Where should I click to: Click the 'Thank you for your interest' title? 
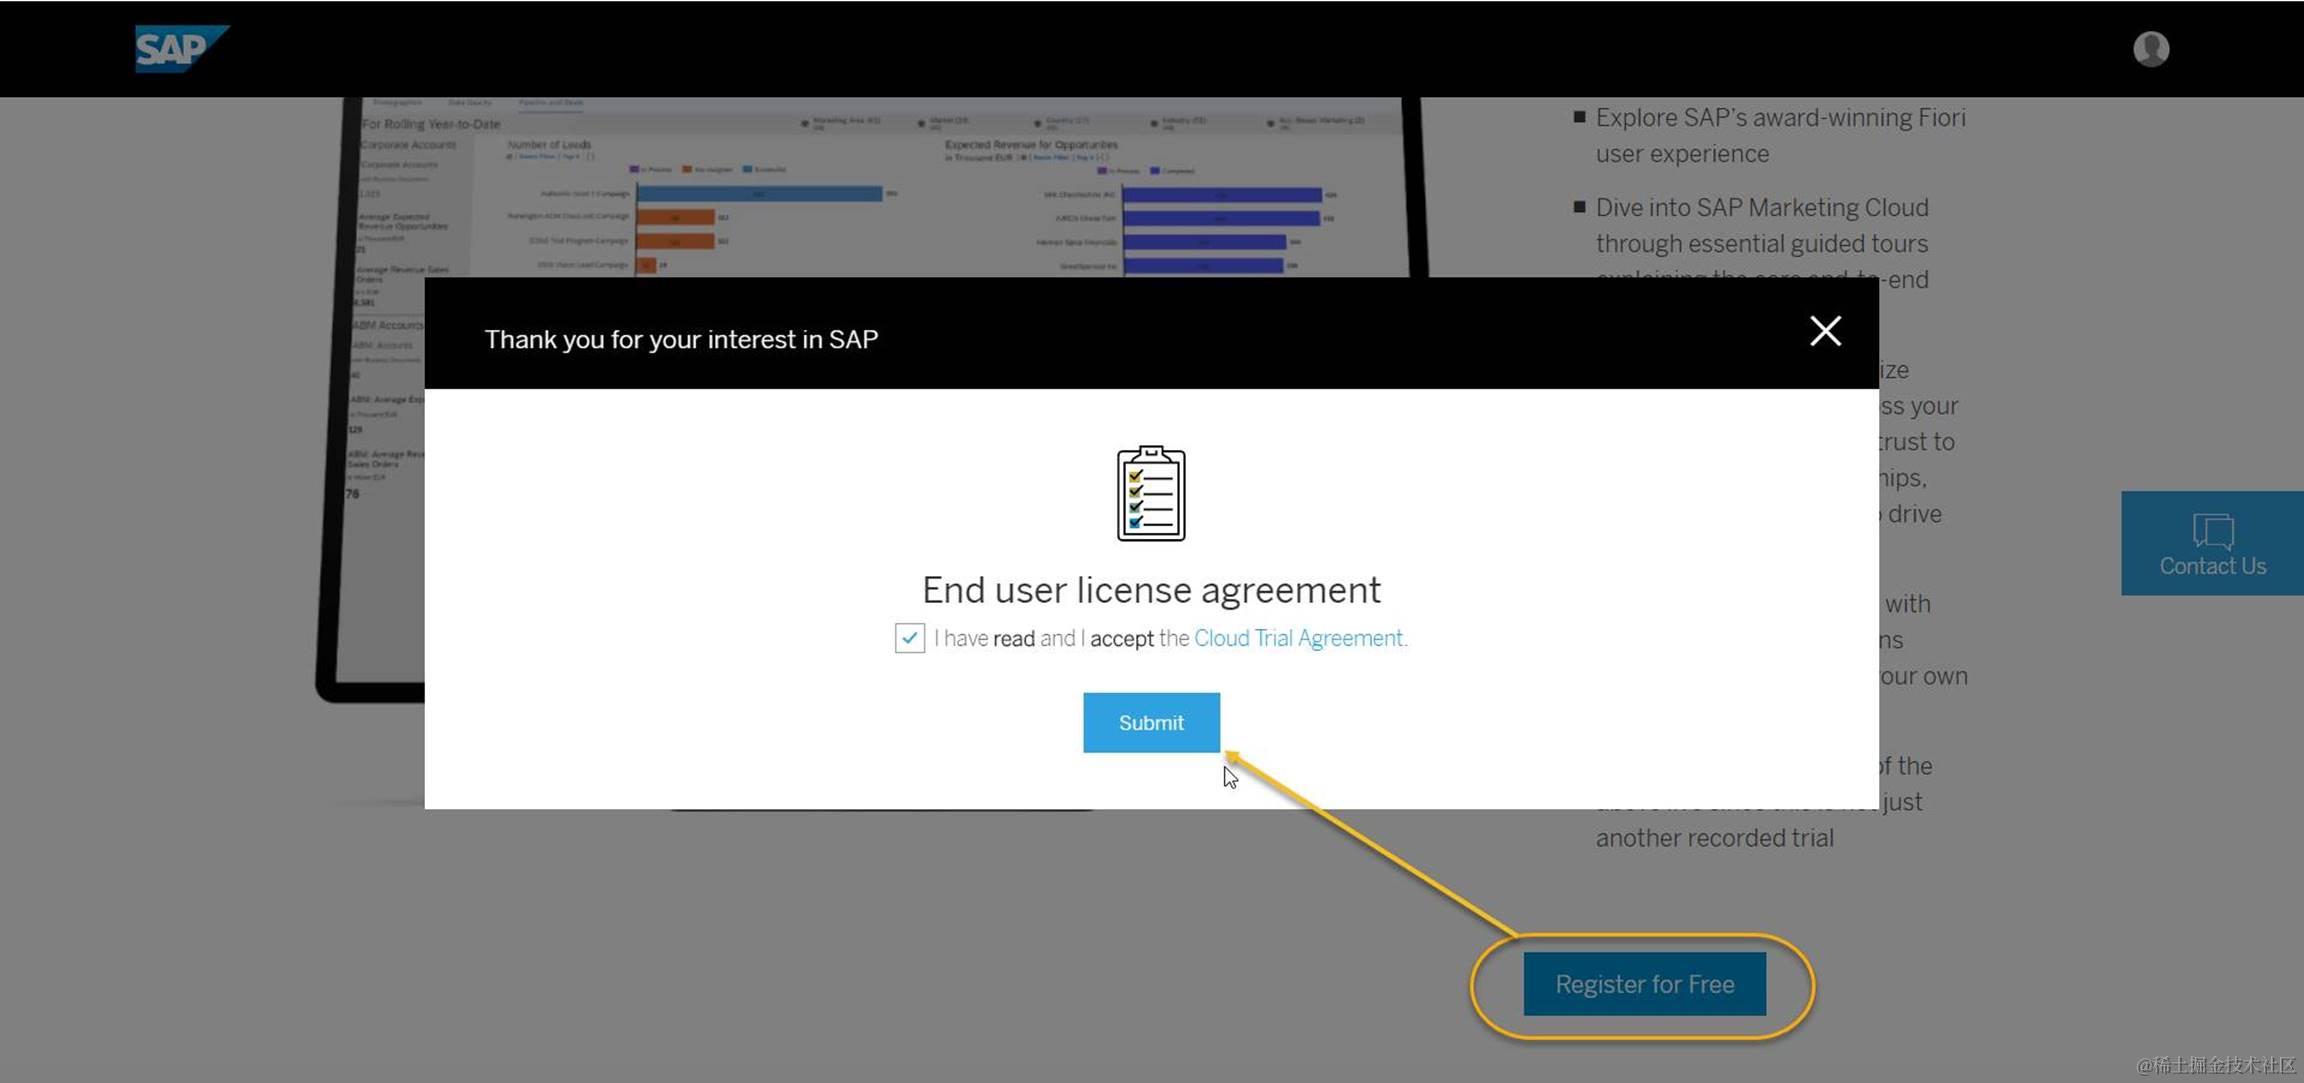pos(681,340)
